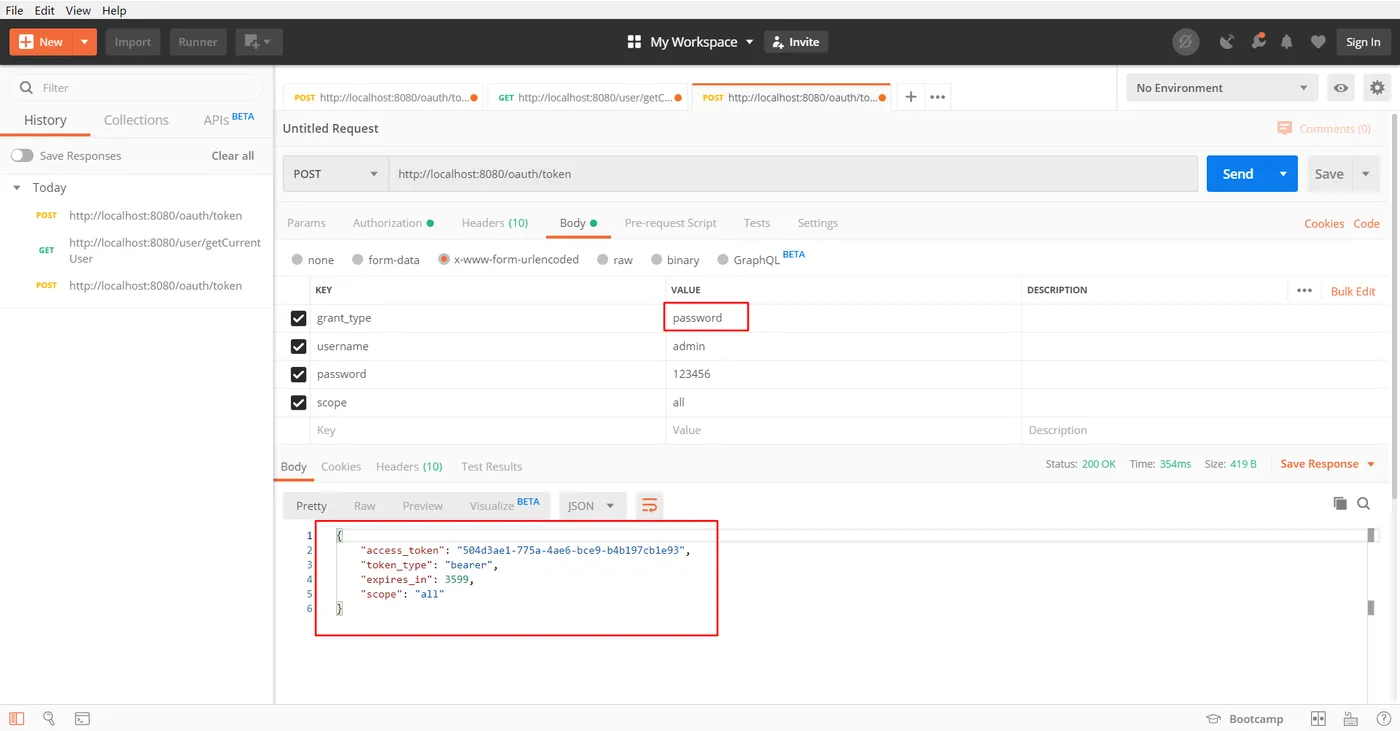Uncheck the grant_type row checkbox

click(x=298, y=318)
